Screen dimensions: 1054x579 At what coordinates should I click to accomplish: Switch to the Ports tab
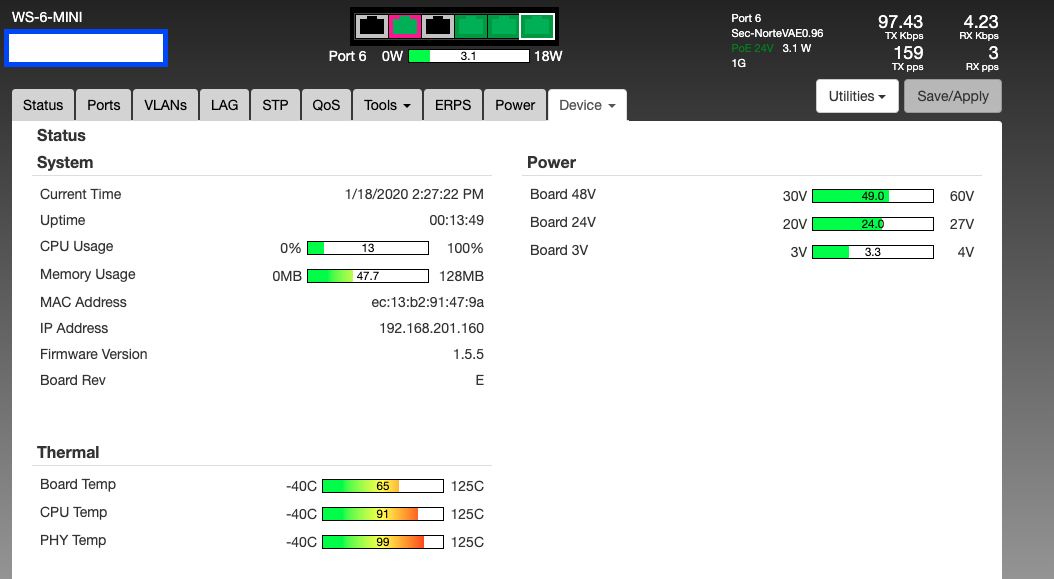click(x=103, y=105)
